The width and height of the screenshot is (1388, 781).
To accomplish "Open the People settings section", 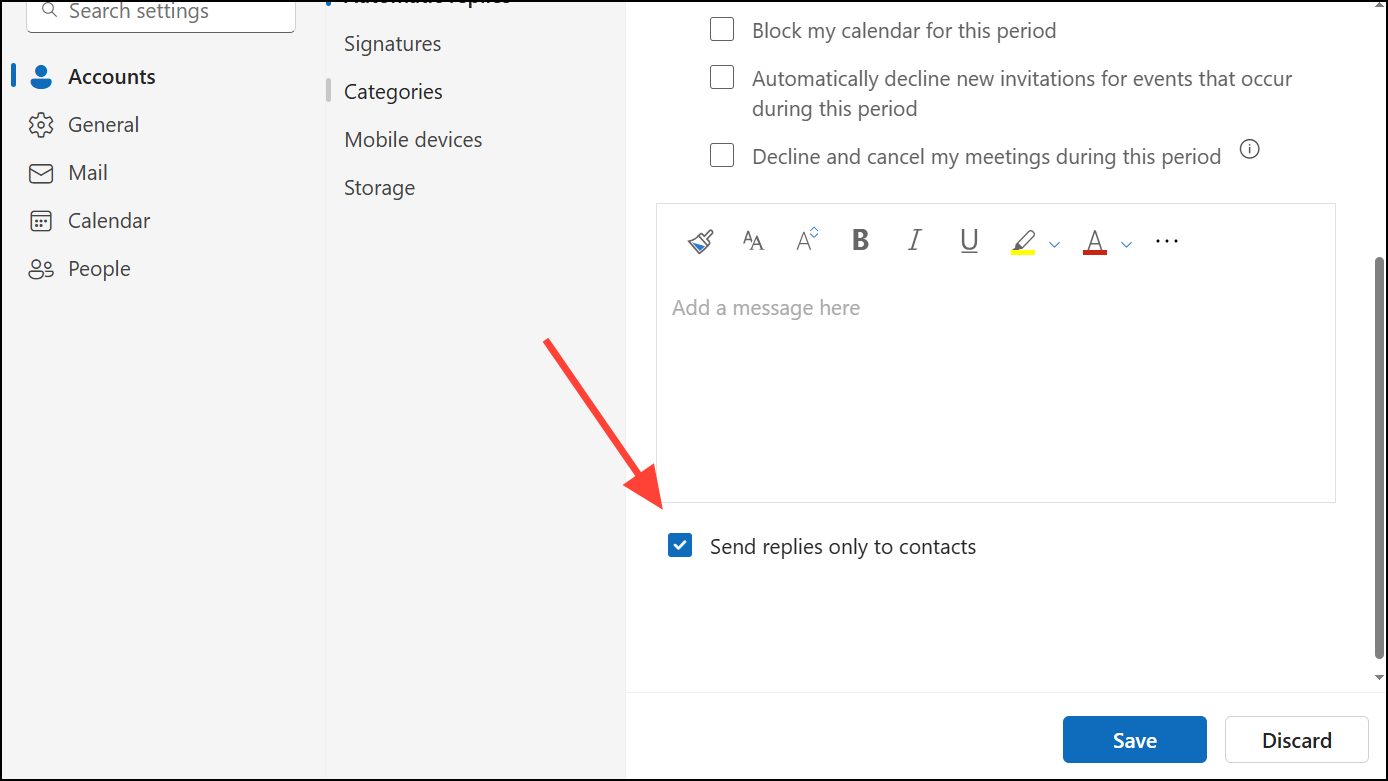I will (99, 269).
